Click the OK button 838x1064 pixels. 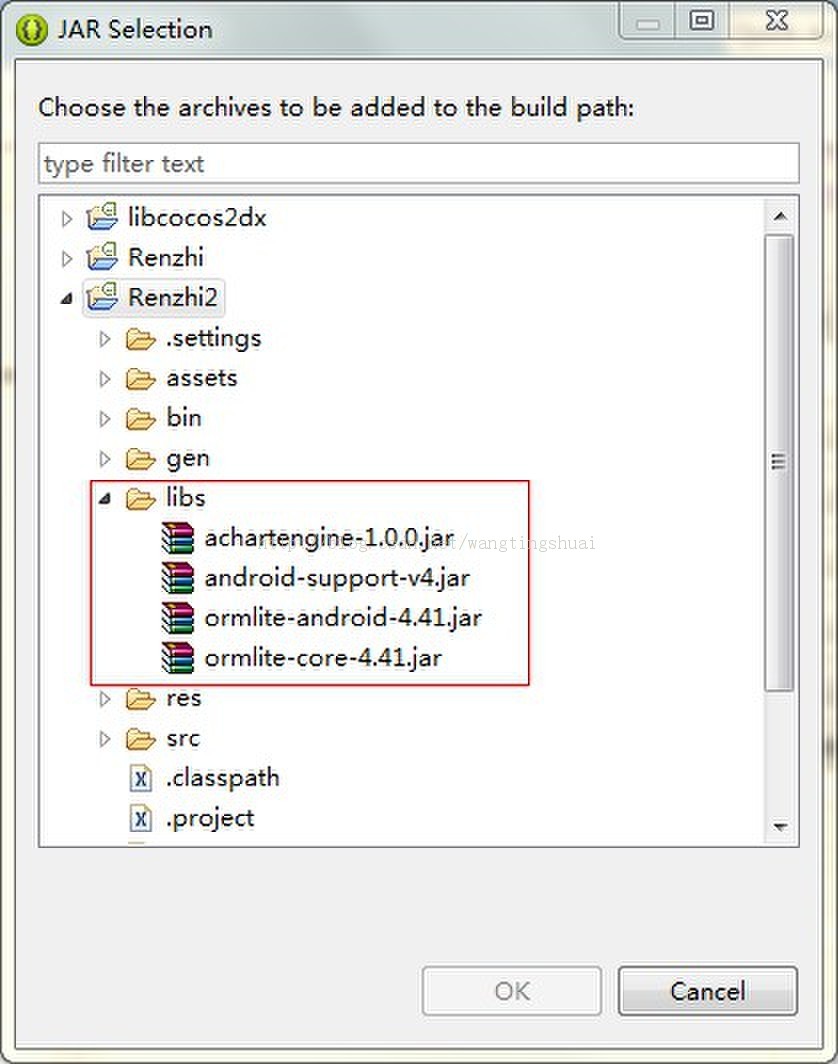512,991
